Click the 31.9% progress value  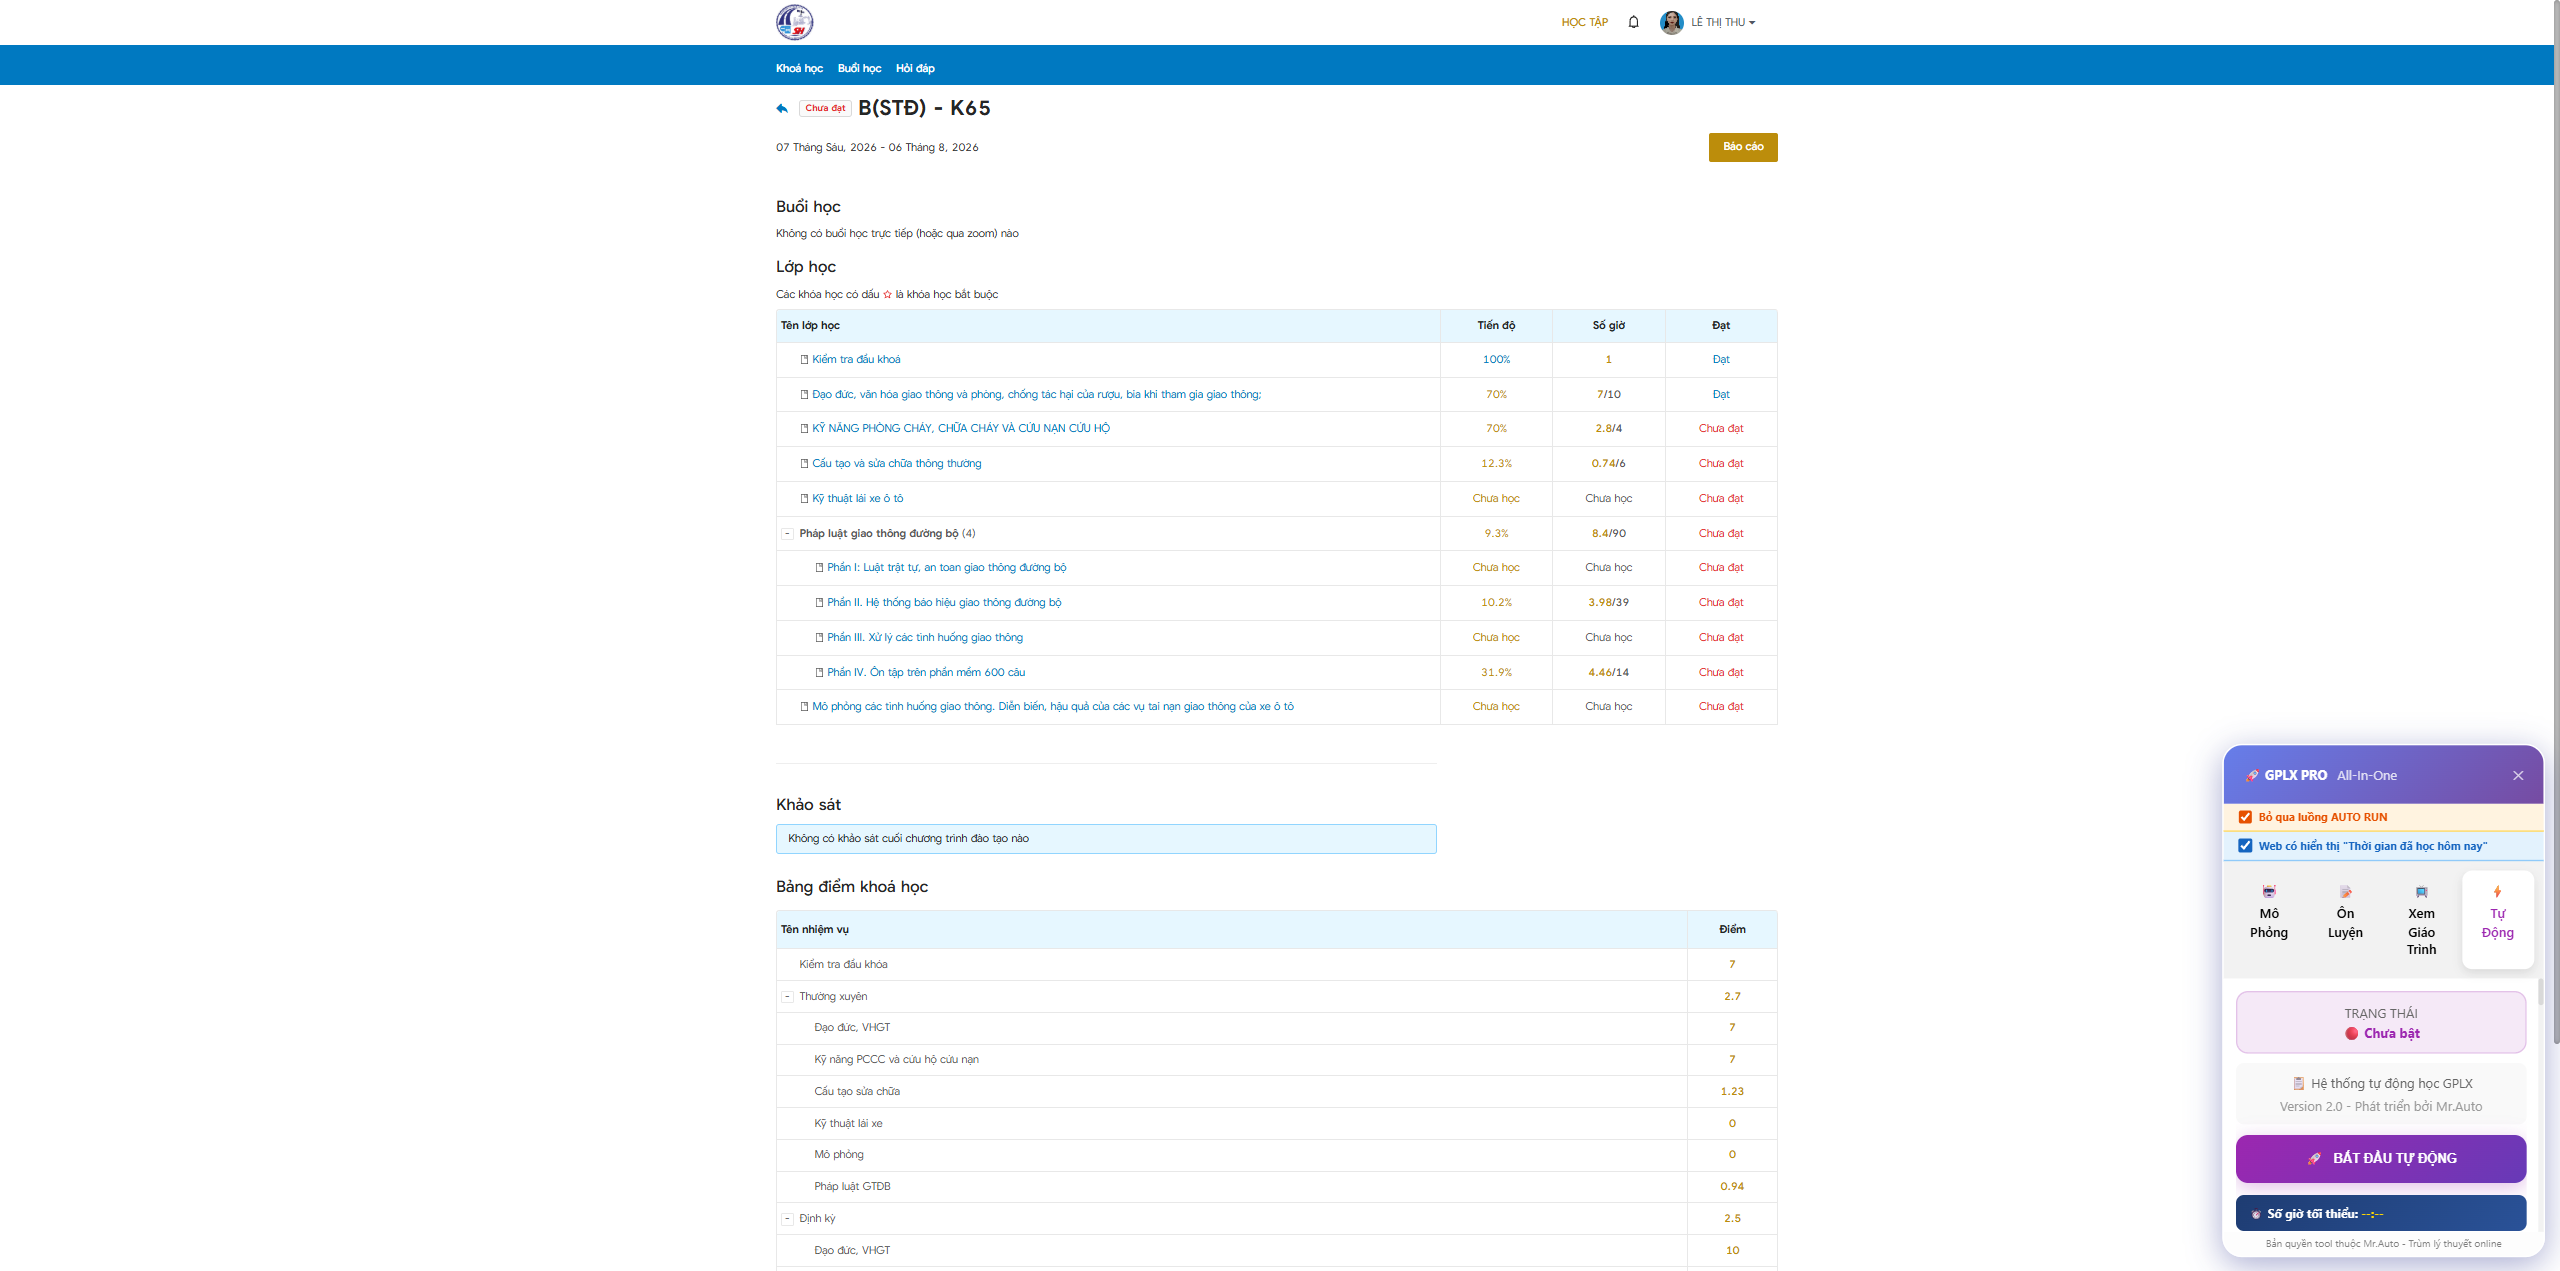1496,672
